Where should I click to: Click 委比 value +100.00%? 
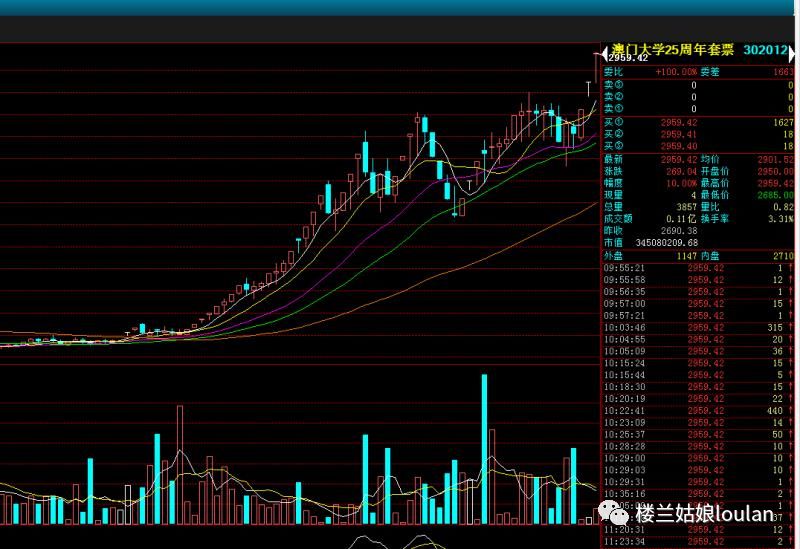676,72
